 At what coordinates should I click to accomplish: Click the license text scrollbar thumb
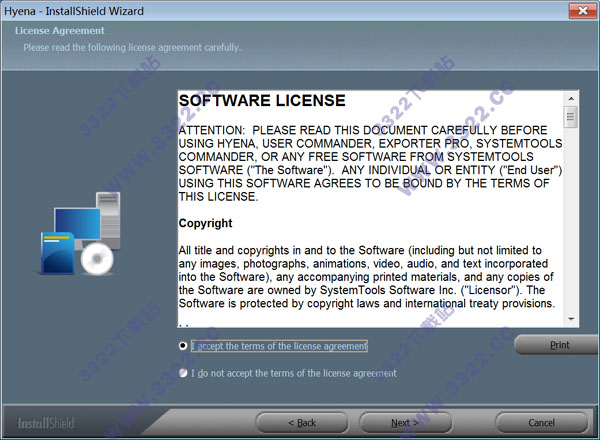point(570,117)
